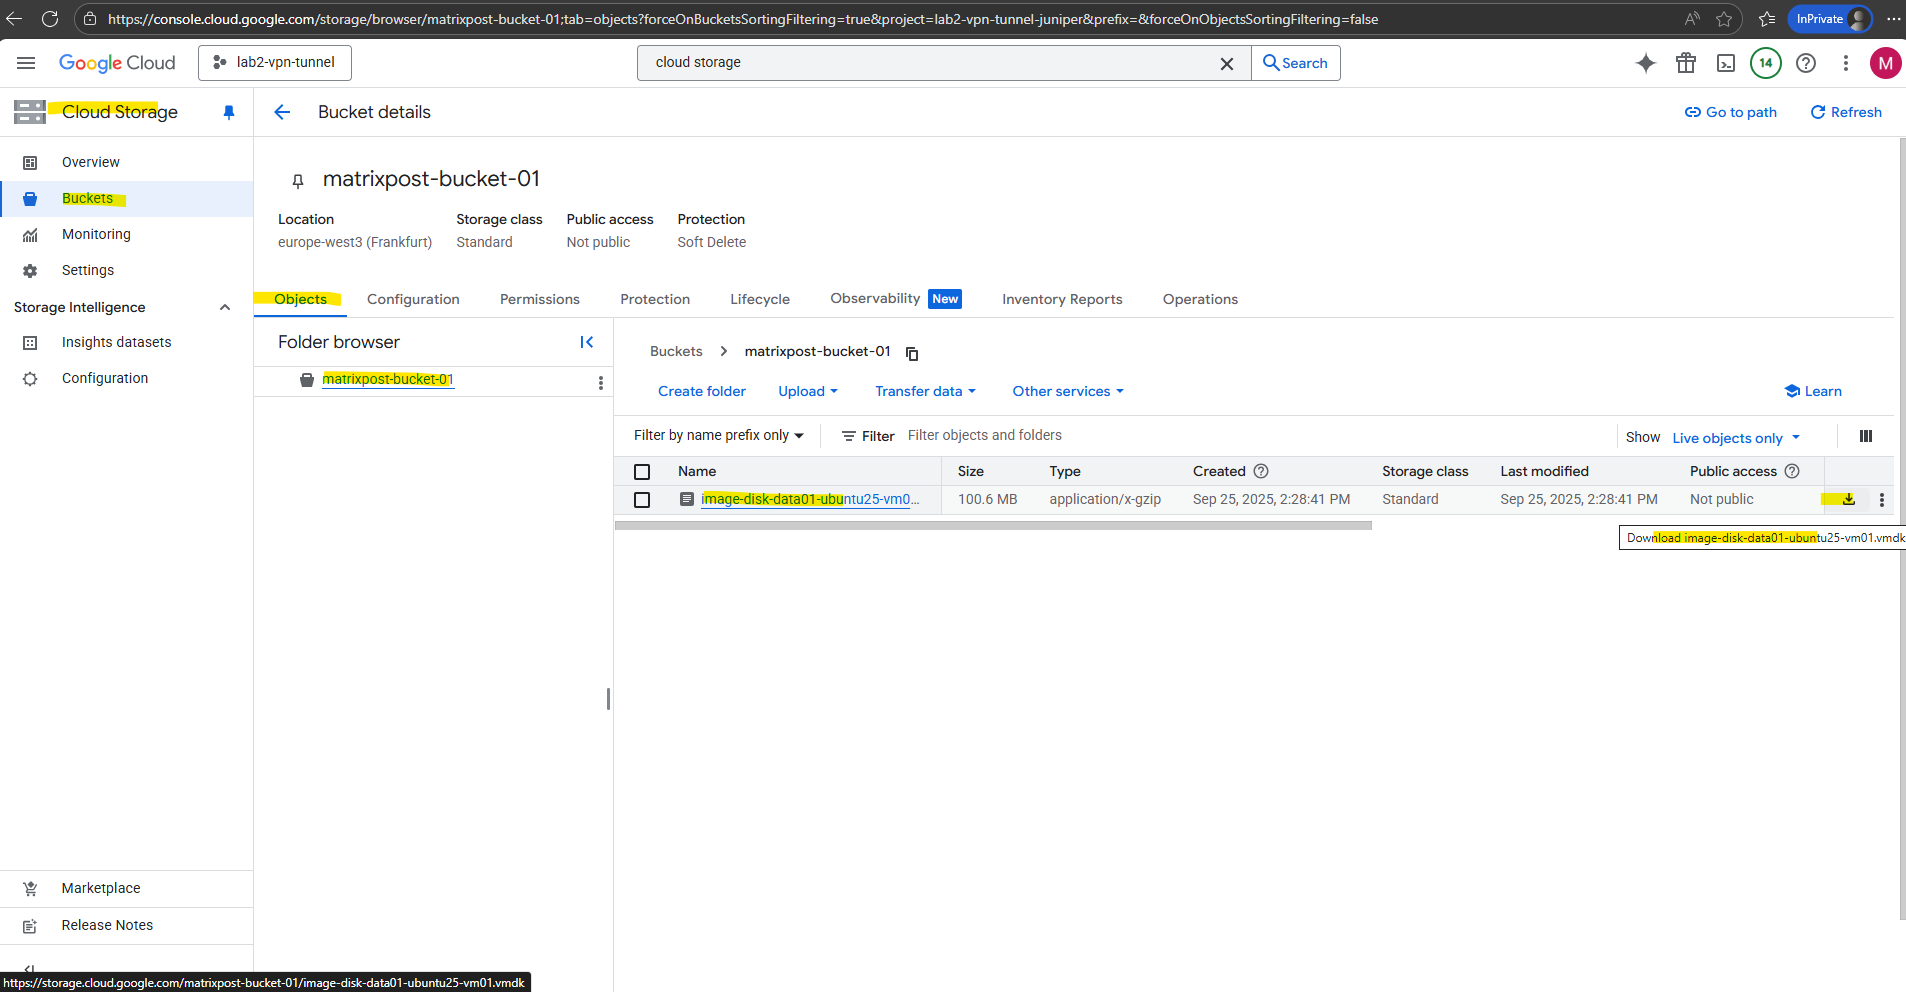Open Release Notes in the sidebar

click(127, 925)
